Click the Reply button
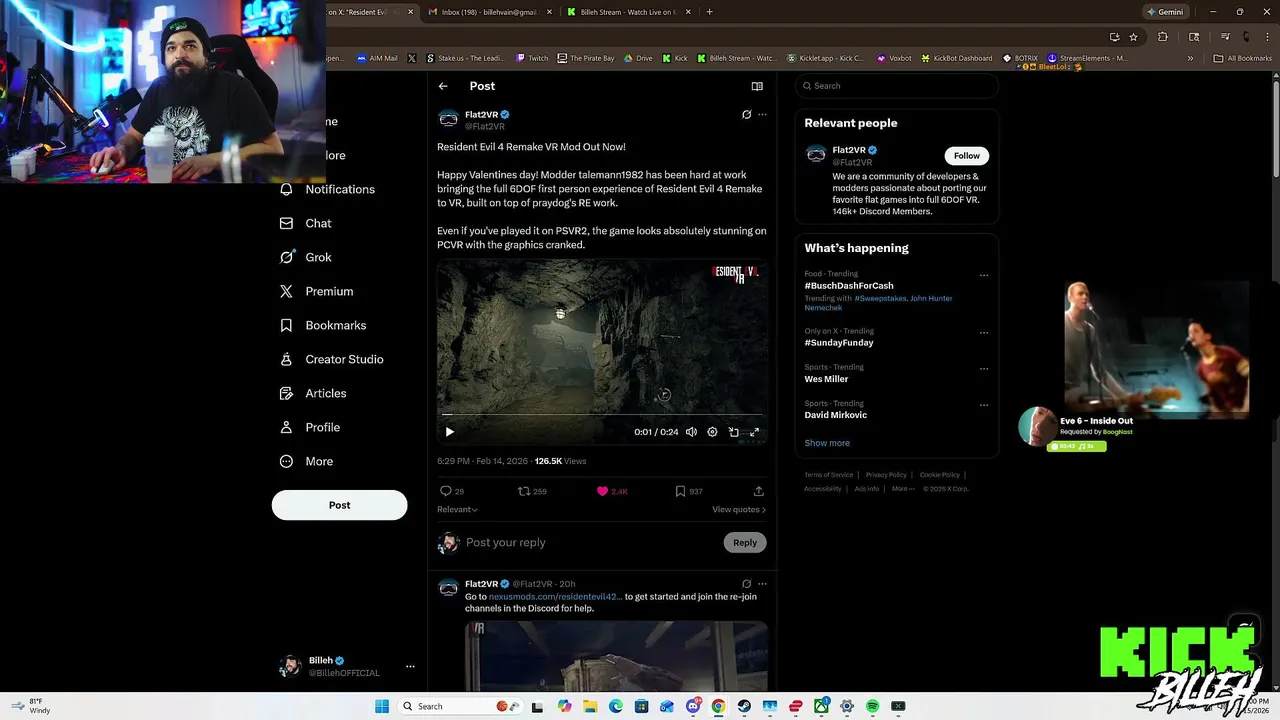This screenshot has width=1280, height=720. coord(745,542)
